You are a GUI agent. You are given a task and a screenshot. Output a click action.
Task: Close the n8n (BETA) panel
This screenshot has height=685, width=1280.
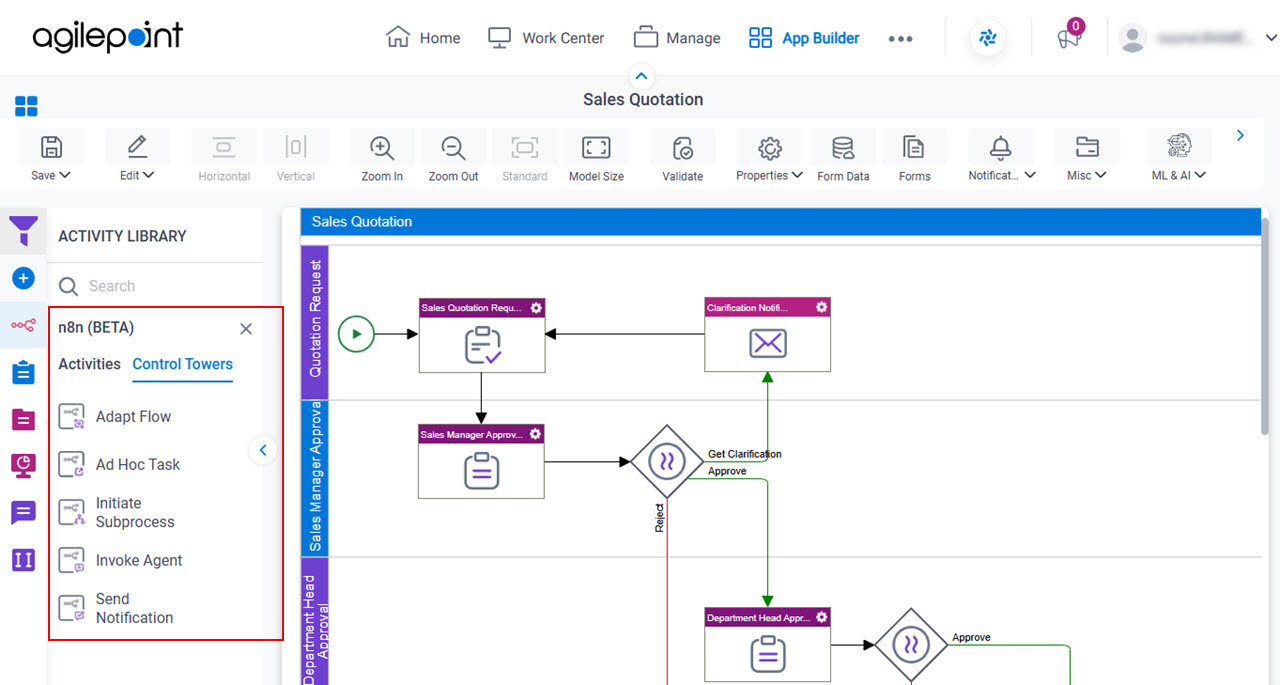tap(246, 329)
